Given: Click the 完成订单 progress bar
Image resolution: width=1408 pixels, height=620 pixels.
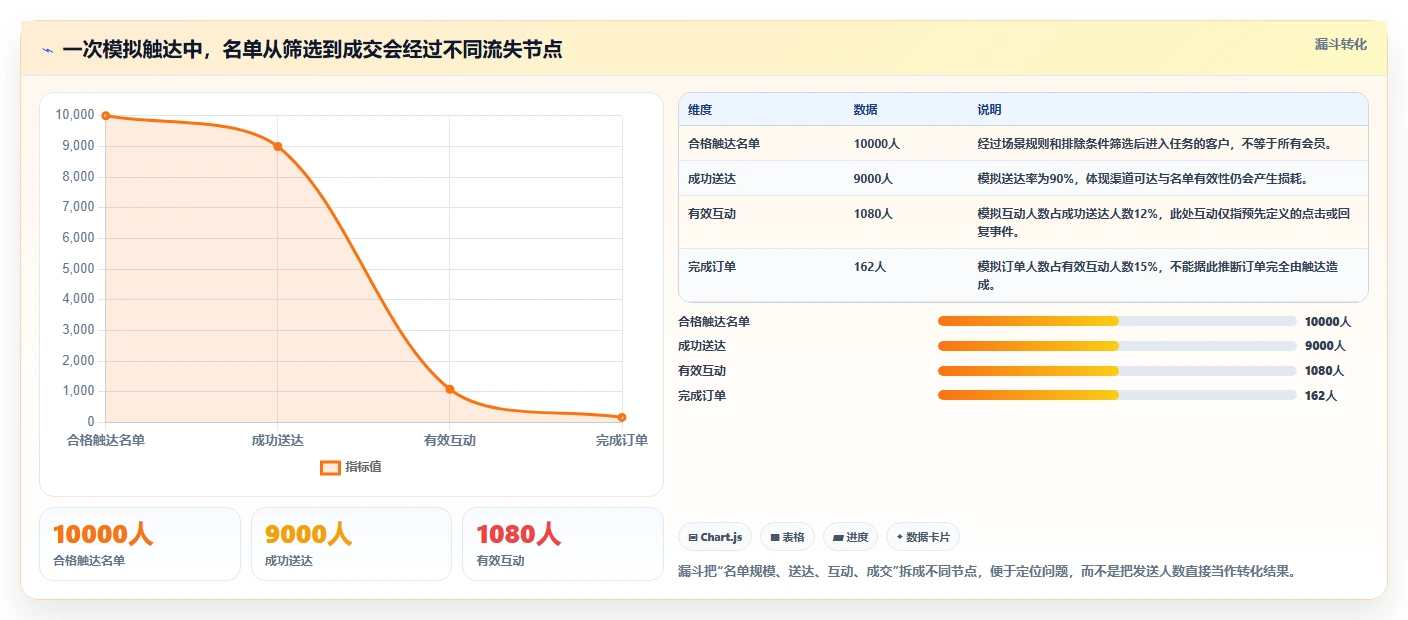Looking at the screenshot, I should 1117,395.
